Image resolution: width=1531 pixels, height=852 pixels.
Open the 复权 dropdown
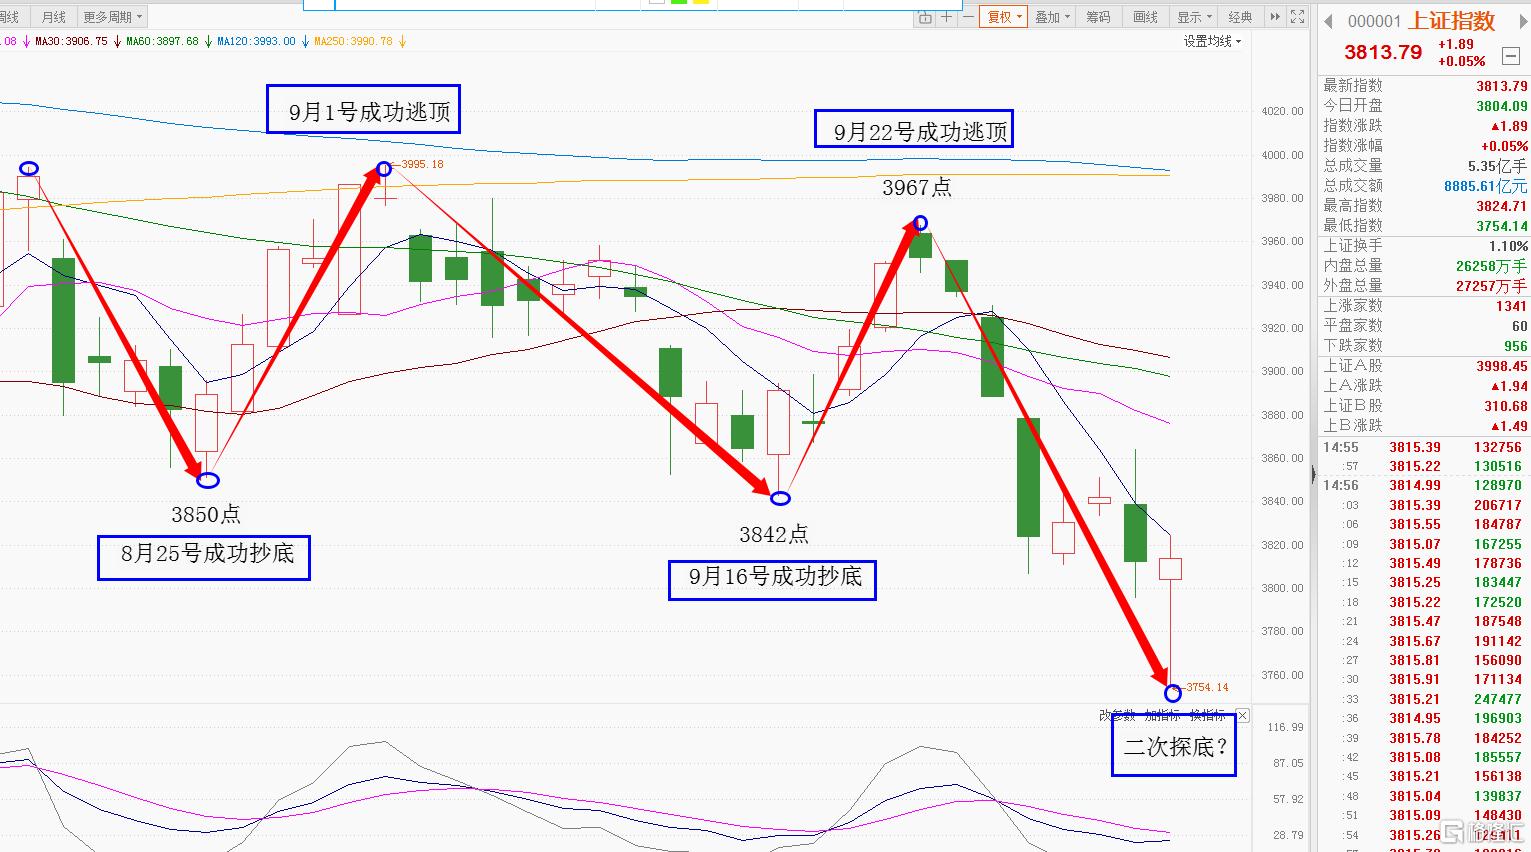click(x=1004, y=17)
